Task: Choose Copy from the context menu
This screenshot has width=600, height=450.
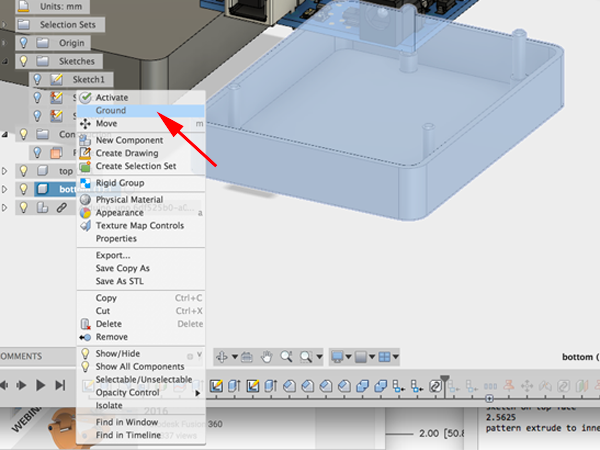Action: (x=141, y=298)
